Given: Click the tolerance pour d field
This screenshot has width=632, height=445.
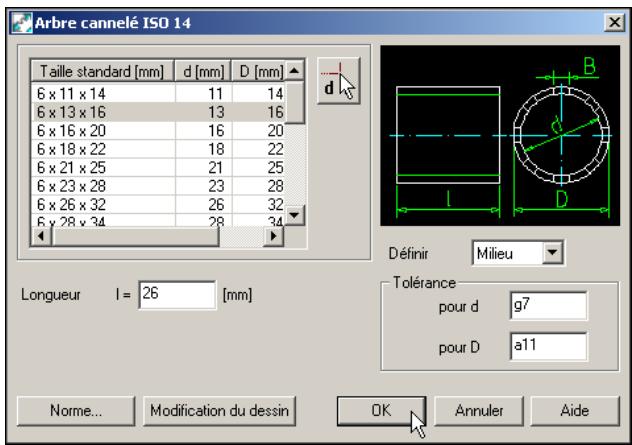Looking at the screenshot, I should coord(548,306).
